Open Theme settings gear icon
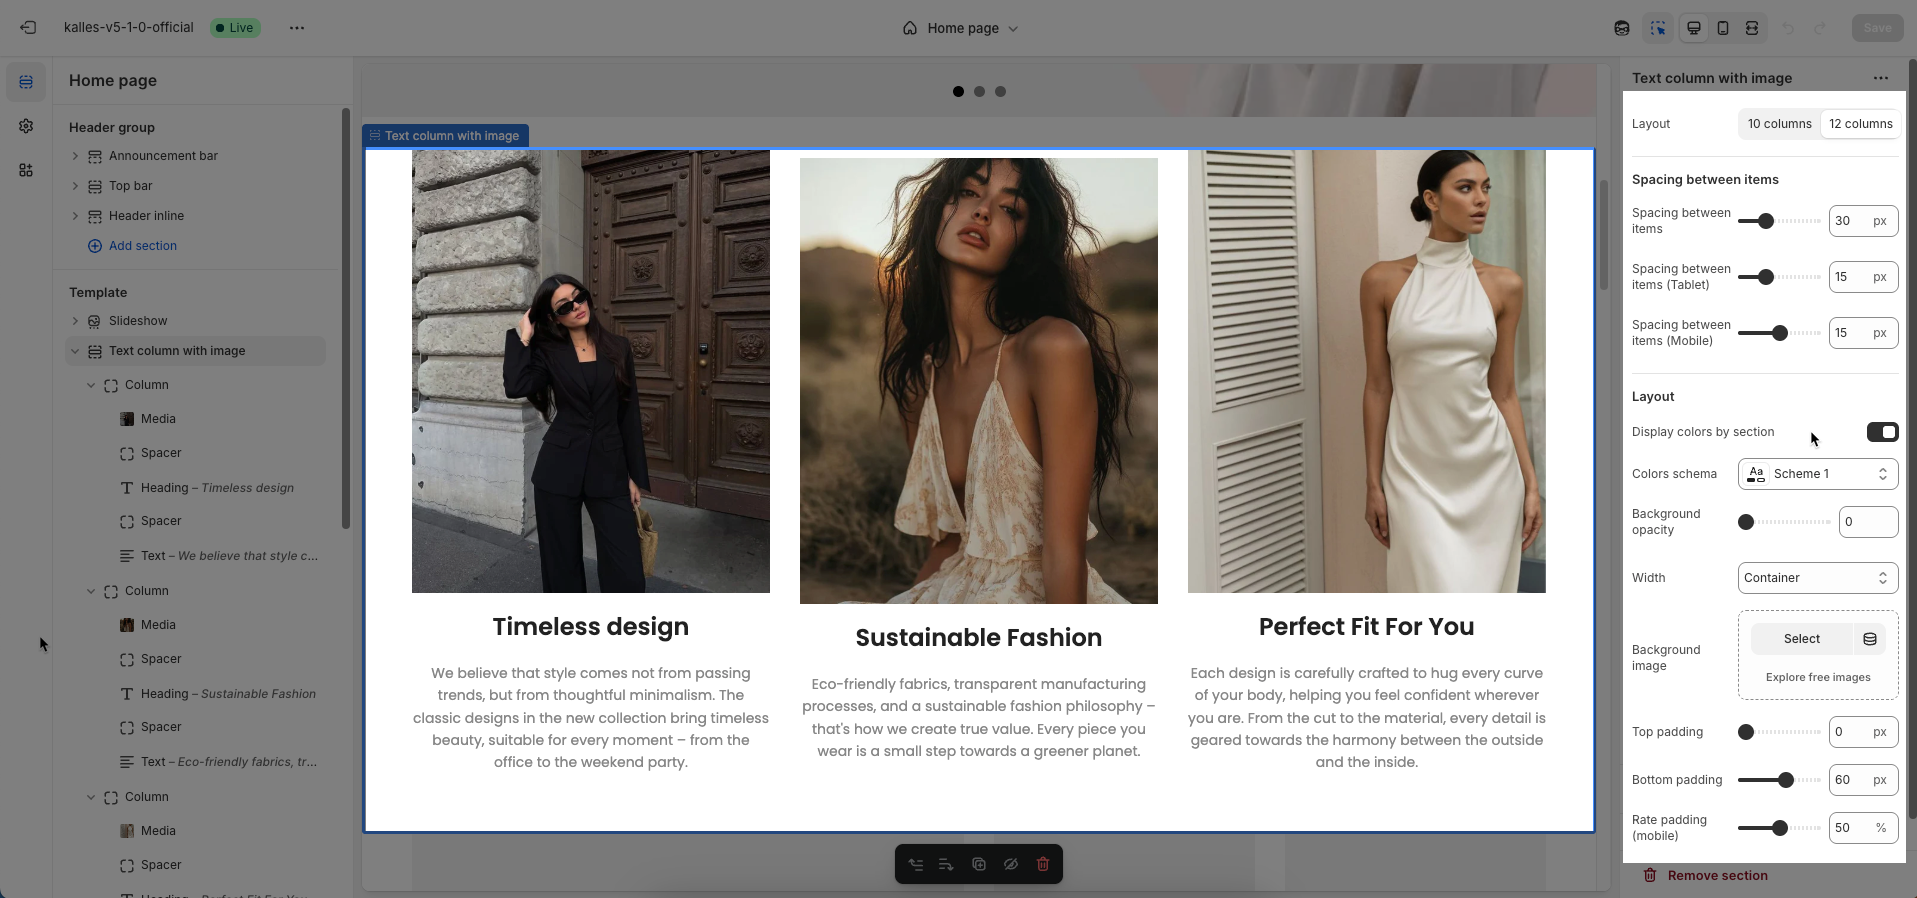 26,126
